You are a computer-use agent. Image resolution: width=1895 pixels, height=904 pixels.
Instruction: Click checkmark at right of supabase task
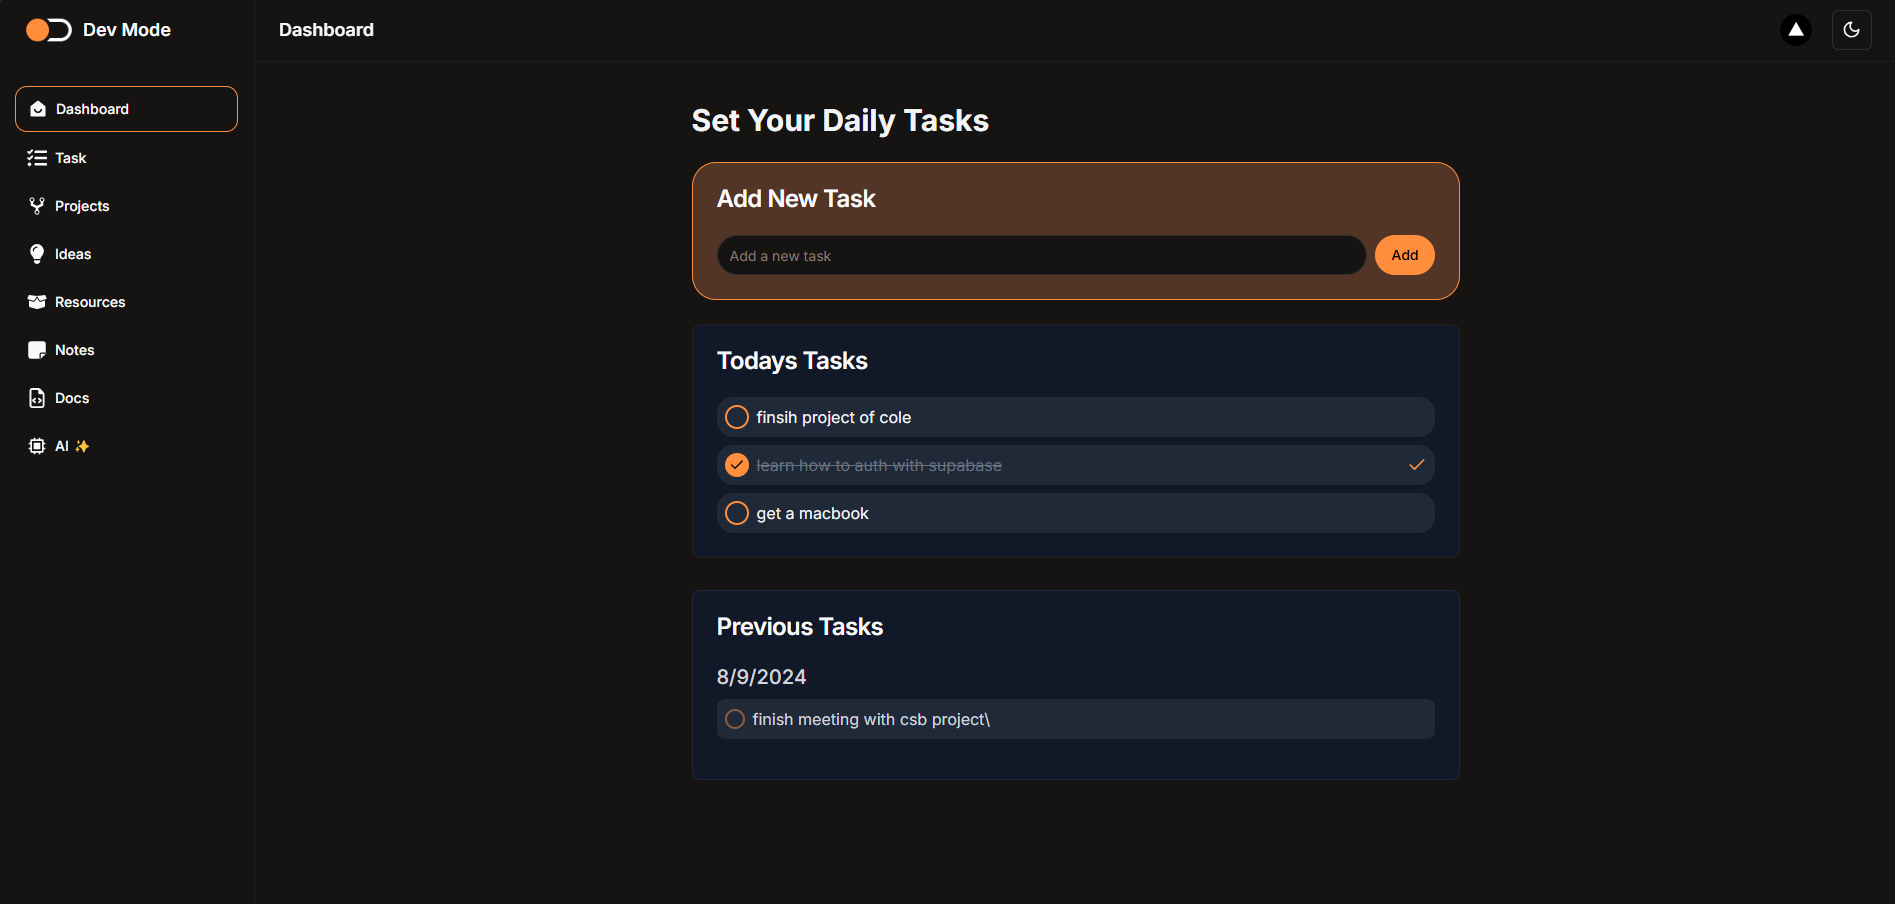[1416, 465]
